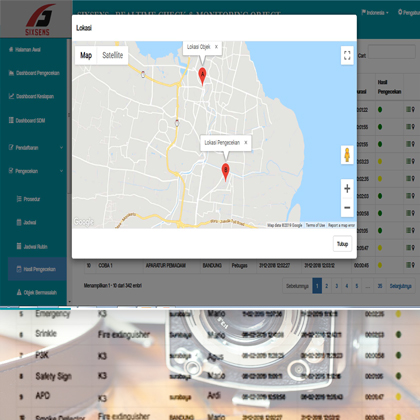The height and width of the screenshot is (420, 420).
Task: Open Dashboard Kesiapan chart icon
Action: (11, 96)
